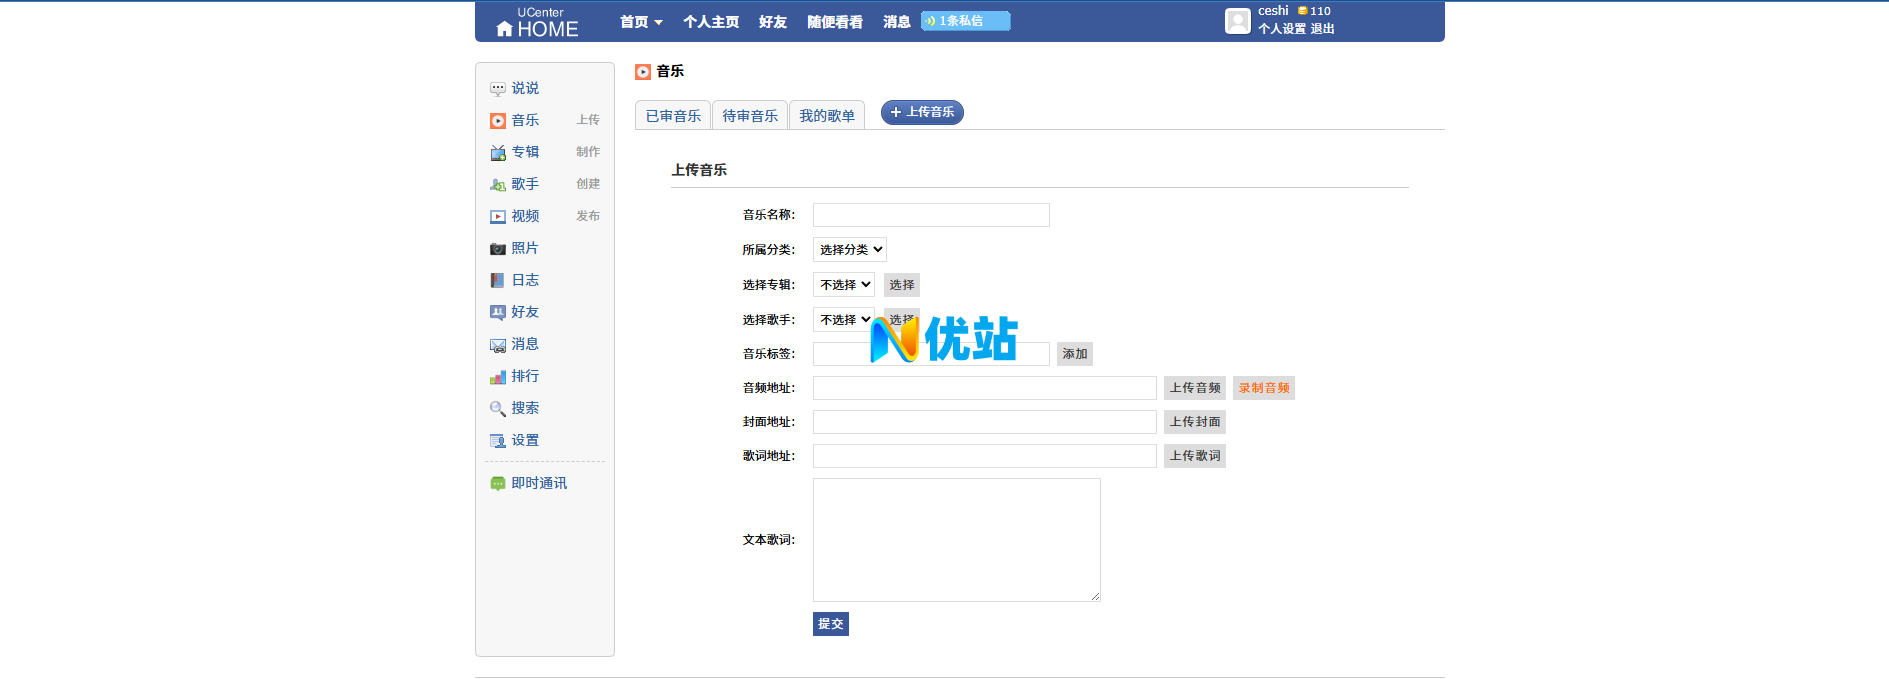
Task: Open the 音乐 sidebar icon
Action: [x=497, y=121]
